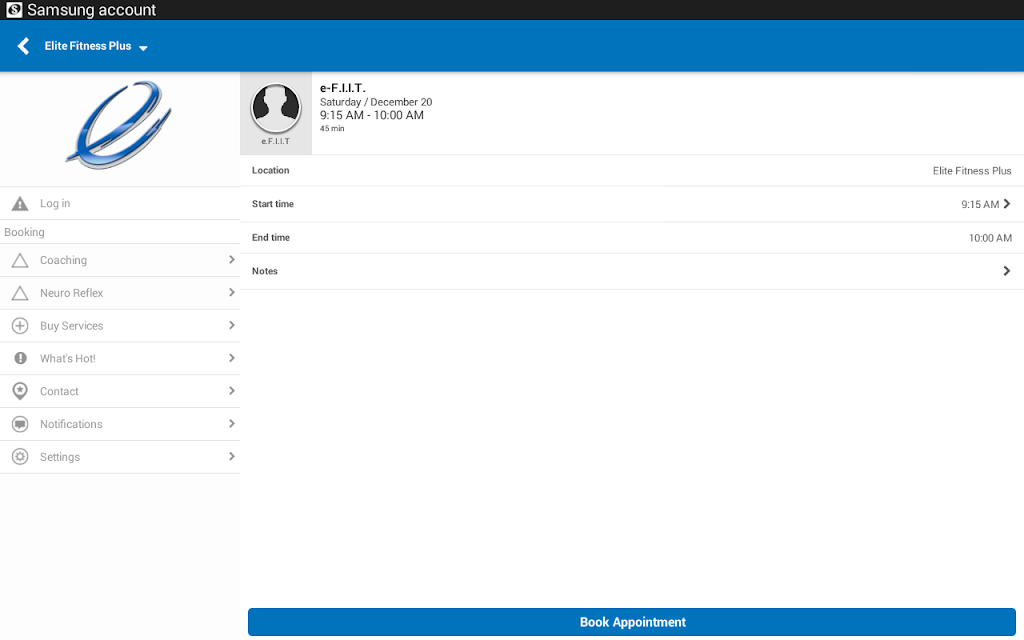The width and height of the screenshot is (1024, 640).
Task: Select the End time label
Action: coord(271,238)
